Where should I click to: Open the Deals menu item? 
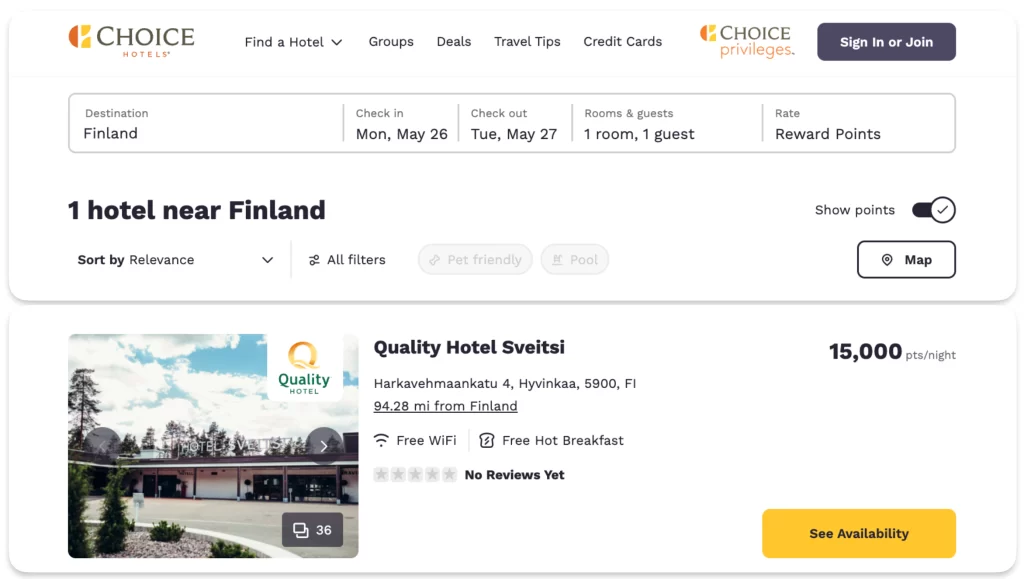[454, 41]
